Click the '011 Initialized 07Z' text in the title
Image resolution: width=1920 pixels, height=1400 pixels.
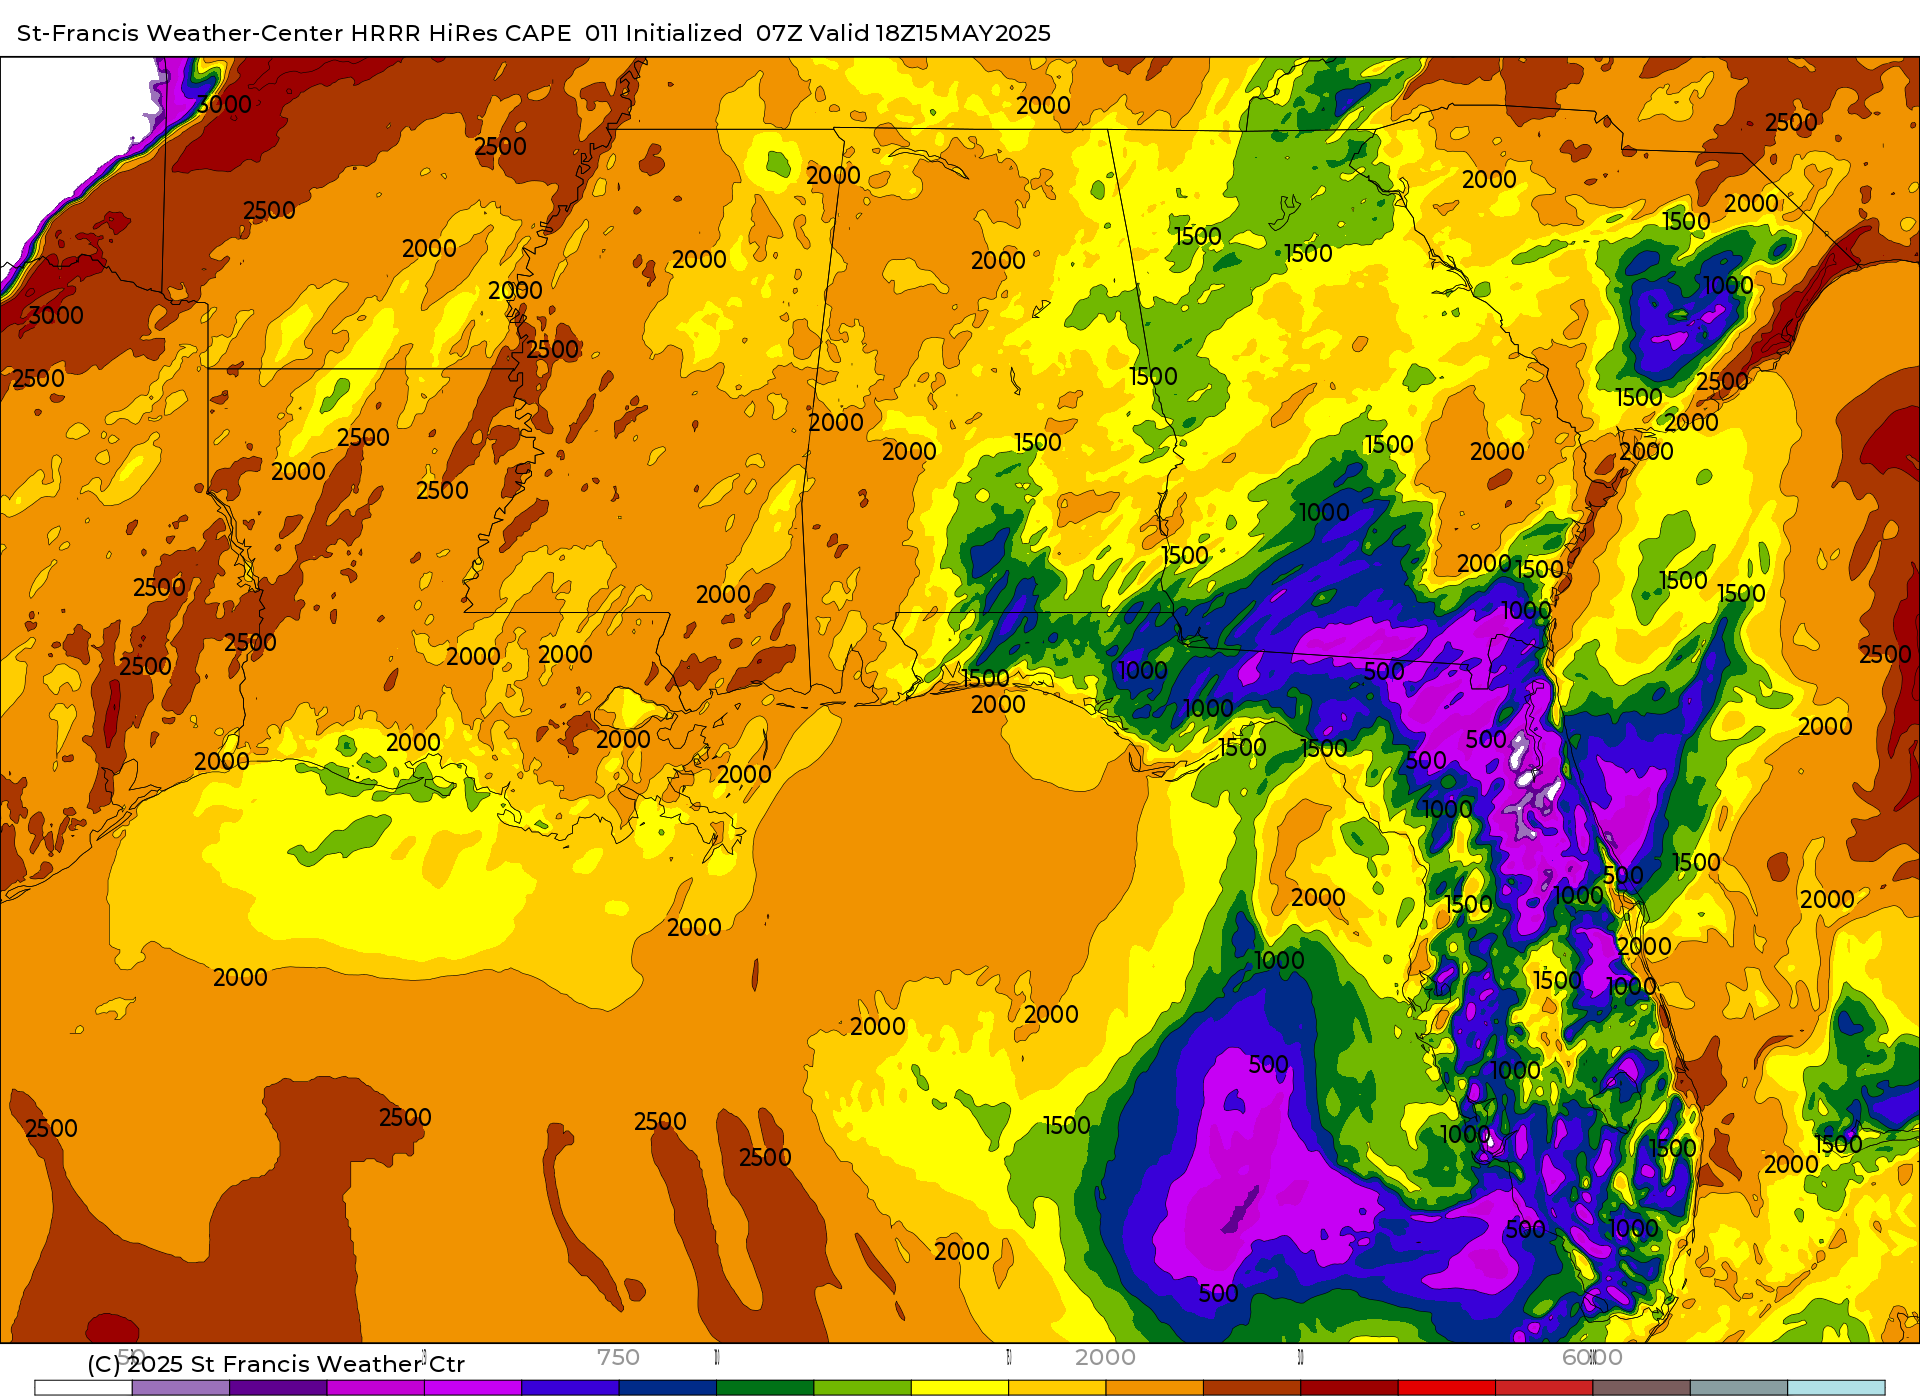click(692, 33)
